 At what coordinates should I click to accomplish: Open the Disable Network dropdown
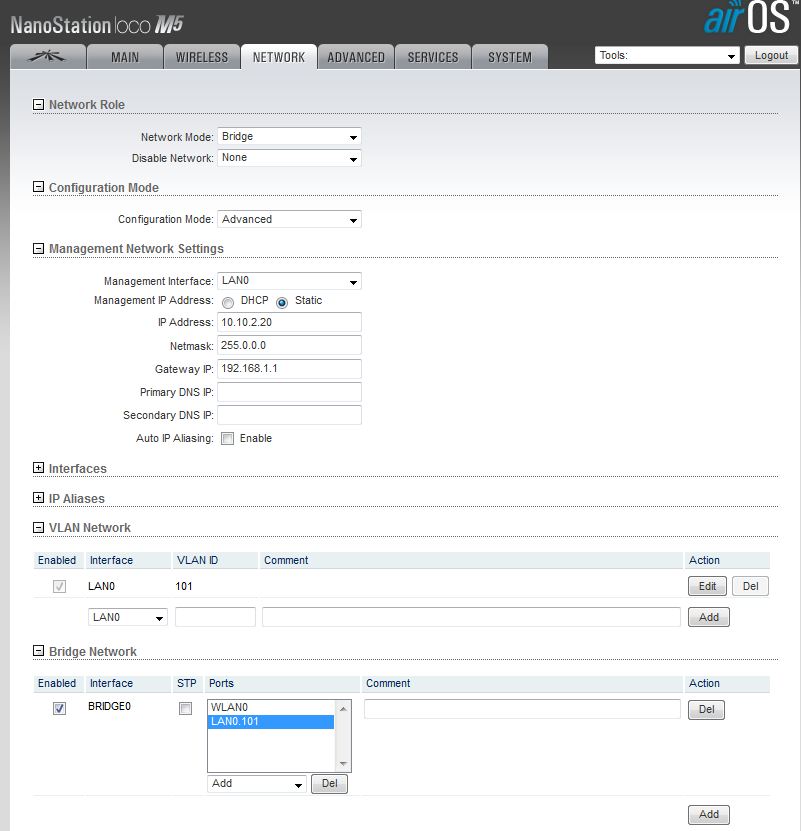289,158
